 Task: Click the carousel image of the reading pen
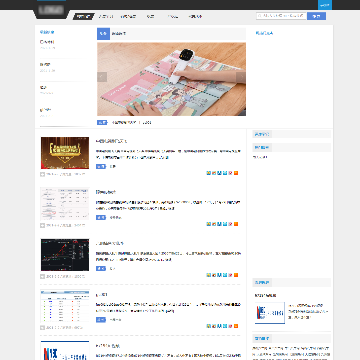(x=171, y=79)
